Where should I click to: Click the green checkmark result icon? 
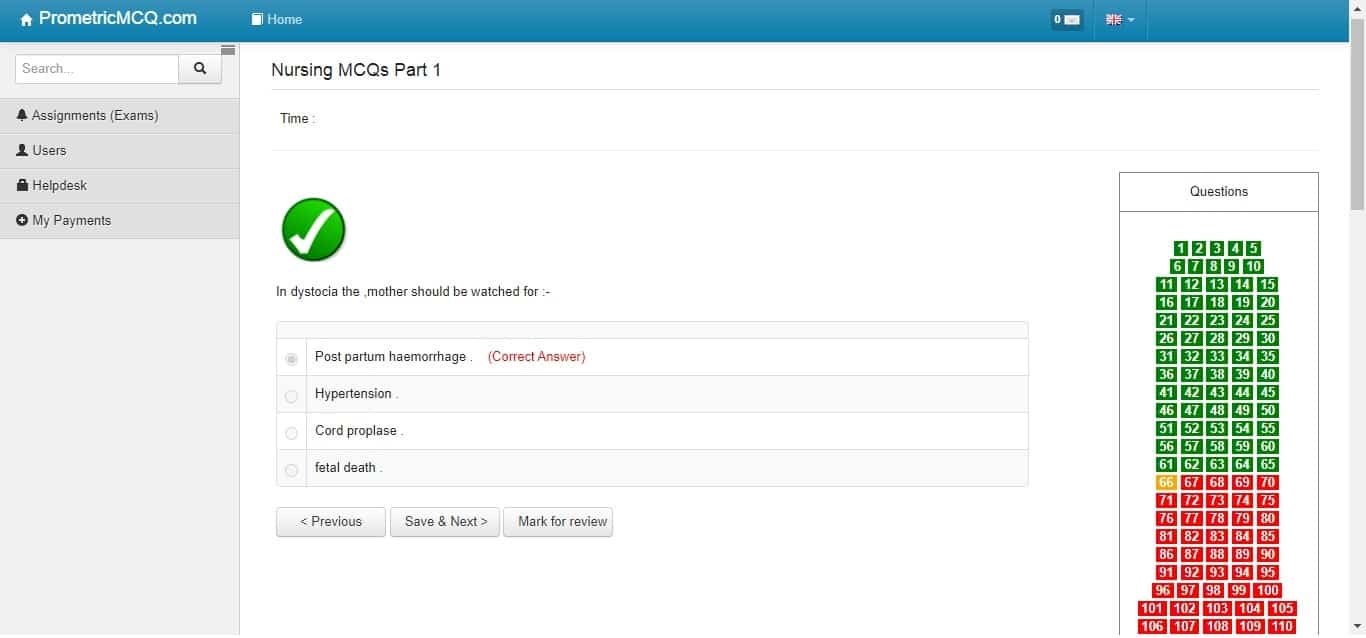[x=313, y=230]
